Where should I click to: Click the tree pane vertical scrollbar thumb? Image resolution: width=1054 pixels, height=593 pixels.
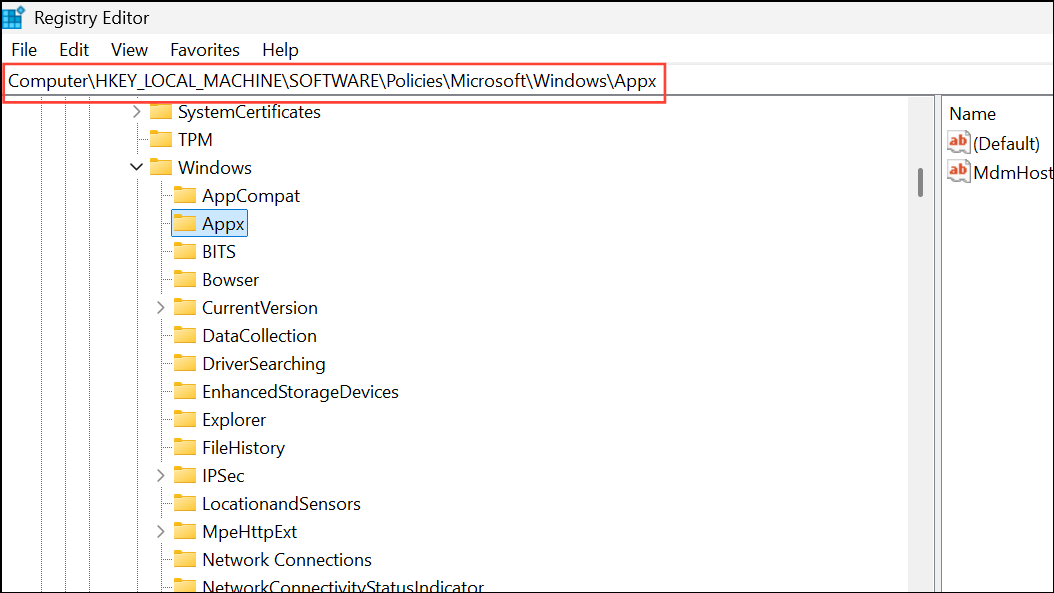point(920,182)
